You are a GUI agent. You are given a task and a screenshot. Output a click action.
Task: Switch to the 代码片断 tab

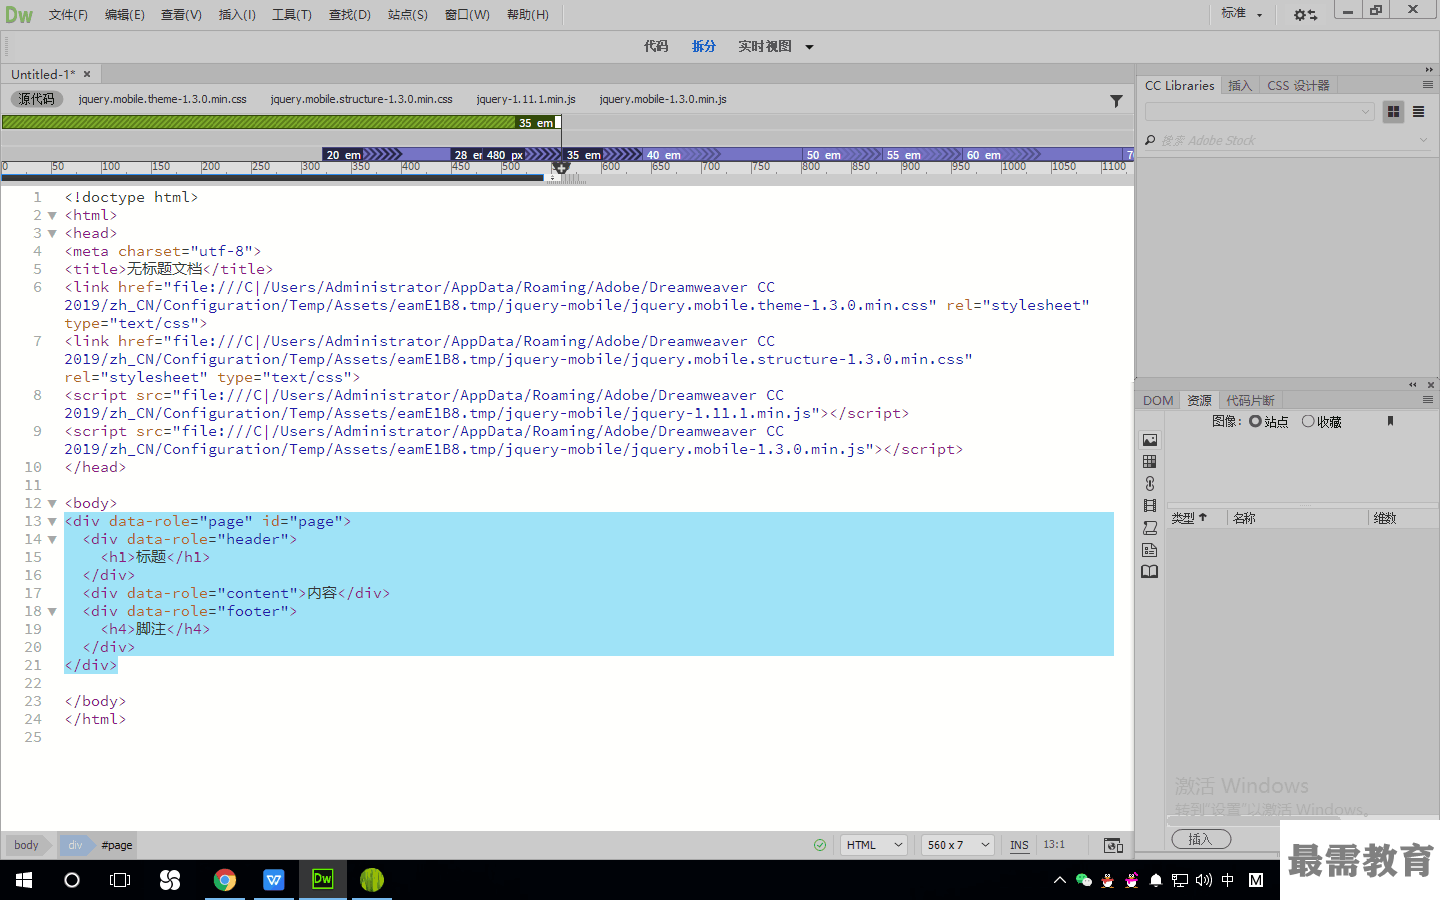[1250, 400]
